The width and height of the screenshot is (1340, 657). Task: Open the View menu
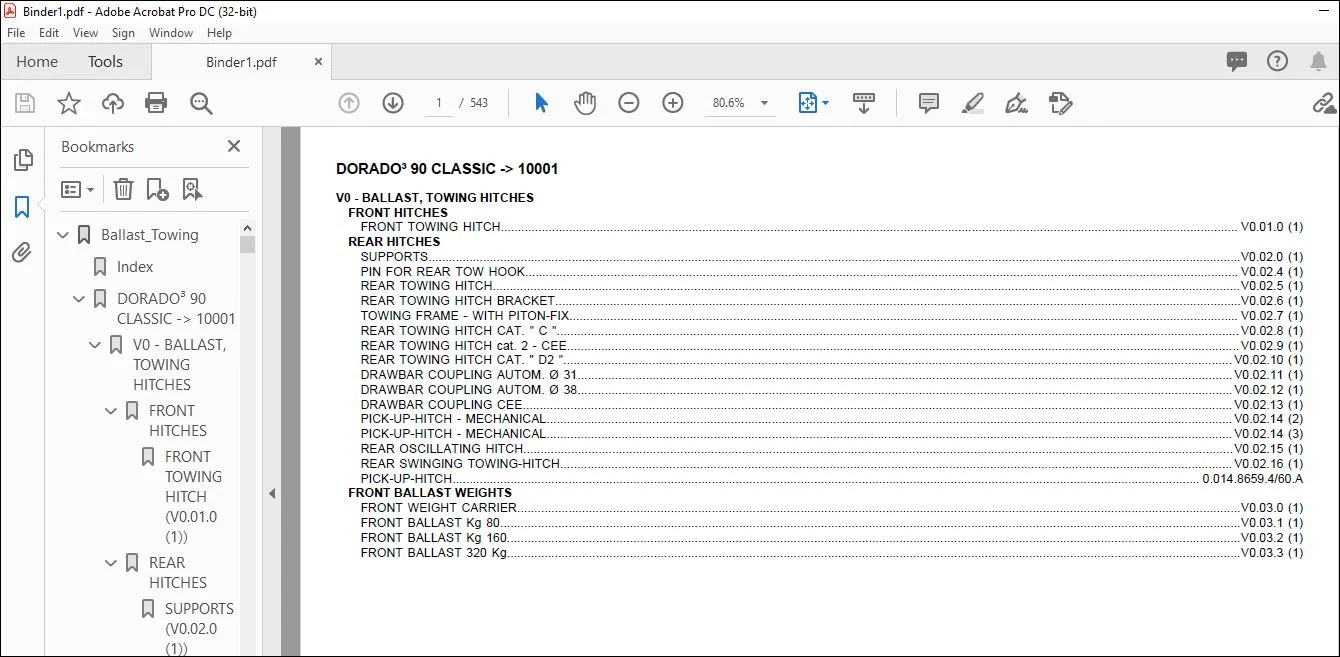point(85,33)
